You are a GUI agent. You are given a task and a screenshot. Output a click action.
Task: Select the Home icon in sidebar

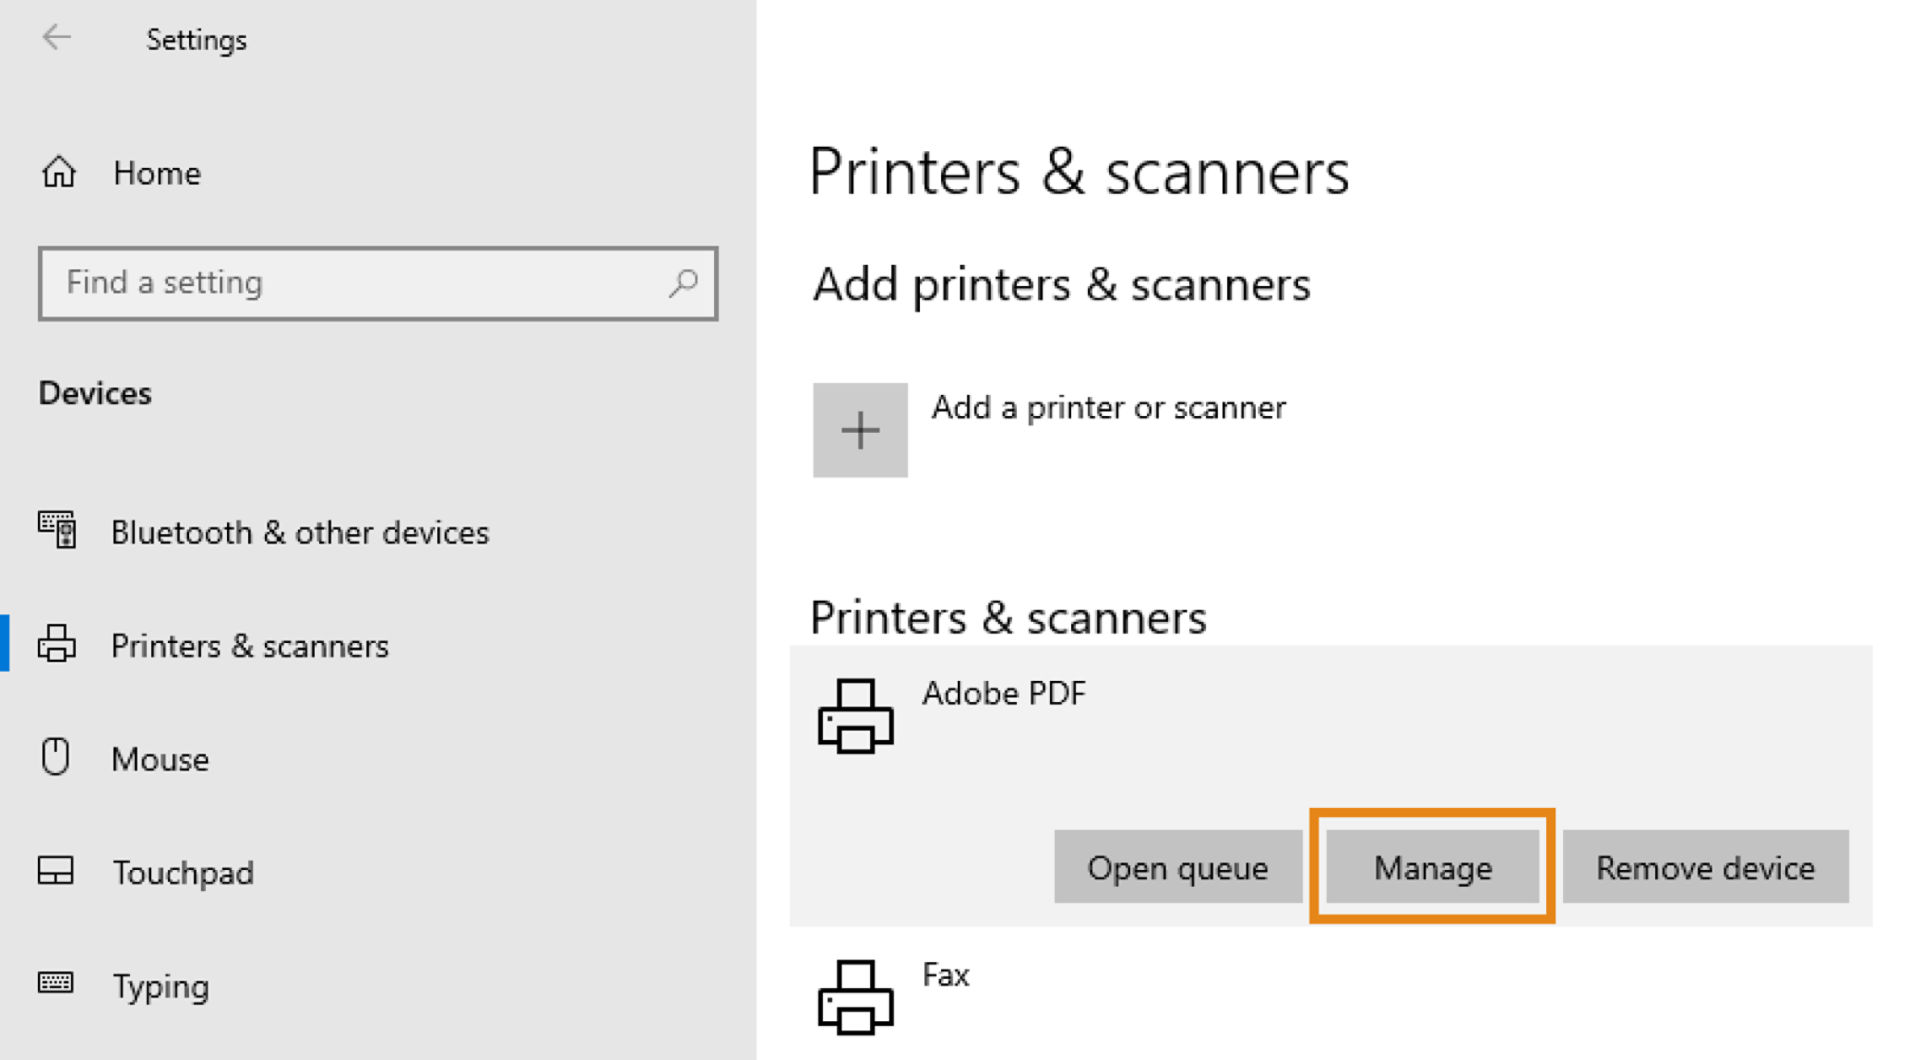pyautogui.click(x=58, y=172)
